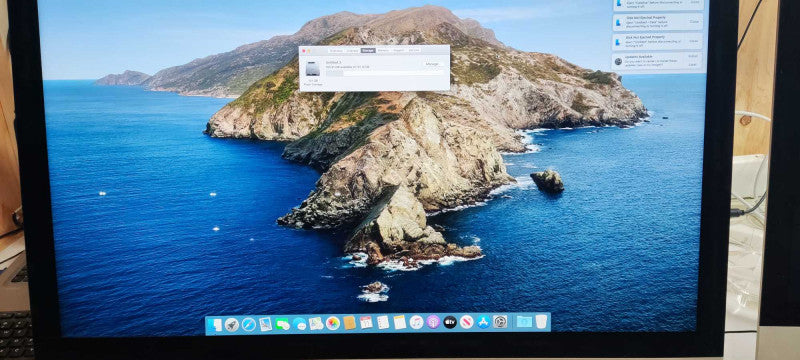The width and height of the screenshot is (800, 360).
Task: Switch to the Displays tab
Action: [x=353, y=50]
